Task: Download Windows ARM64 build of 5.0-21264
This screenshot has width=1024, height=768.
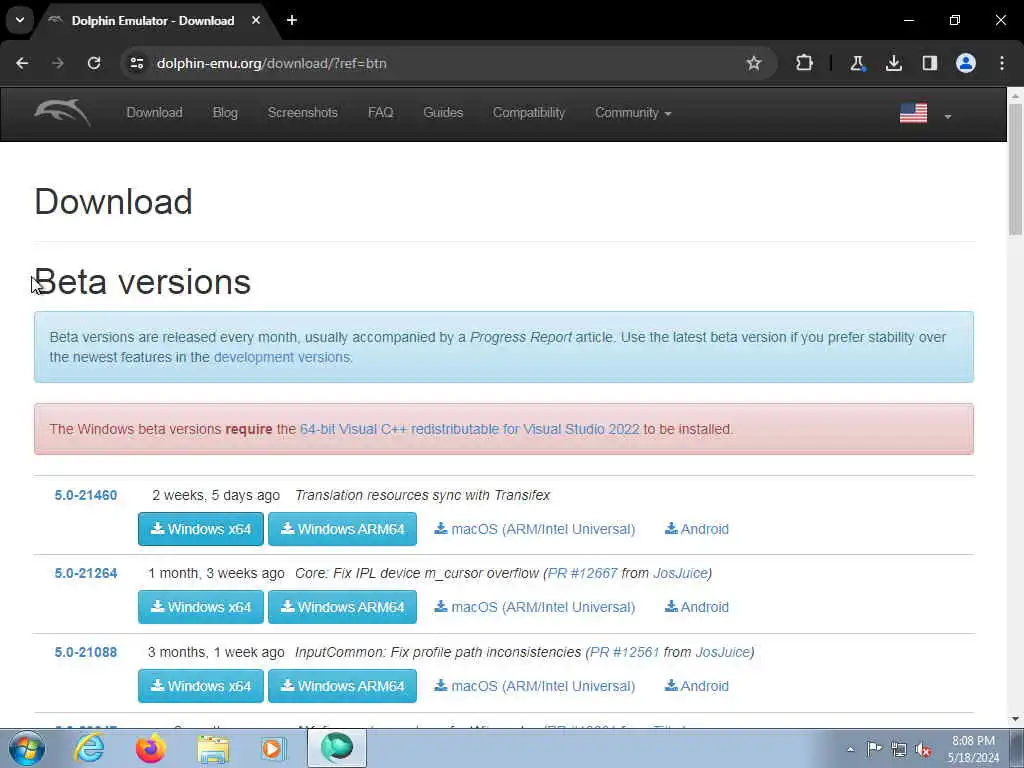Action: pyautogui.click(x=342, y=607)
